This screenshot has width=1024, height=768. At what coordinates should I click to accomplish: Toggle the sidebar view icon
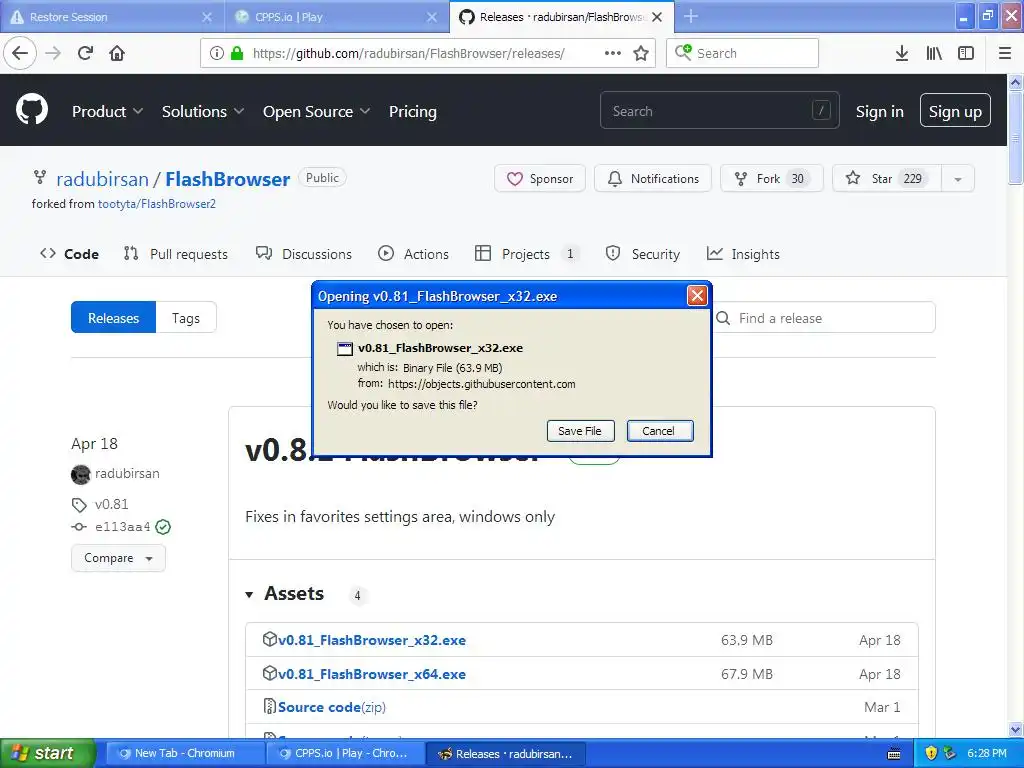966,53
